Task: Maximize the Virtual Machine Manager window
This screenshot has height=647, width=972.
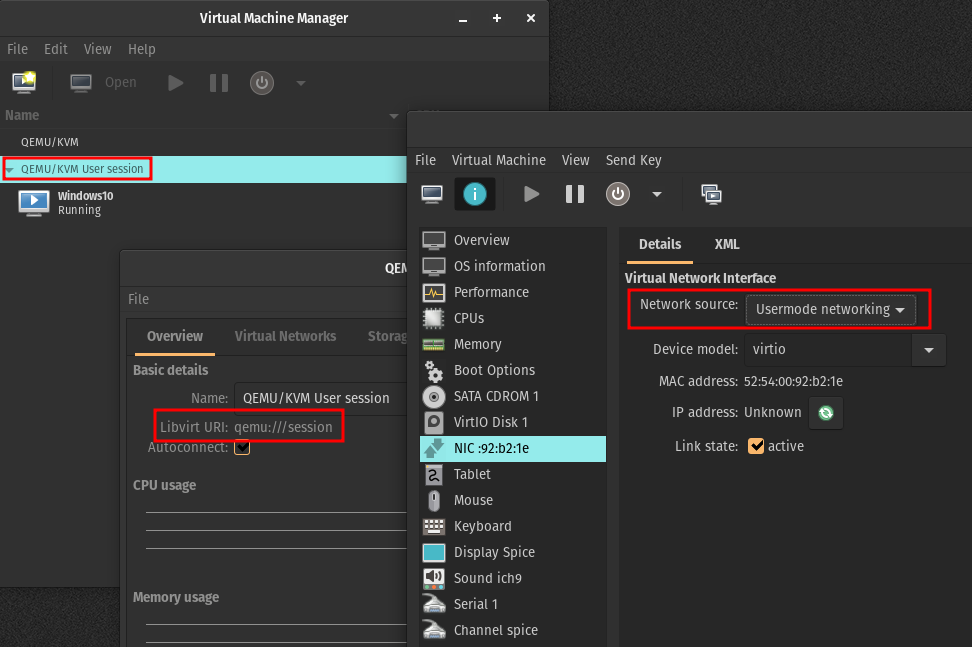Action: [x=497, y=19]
